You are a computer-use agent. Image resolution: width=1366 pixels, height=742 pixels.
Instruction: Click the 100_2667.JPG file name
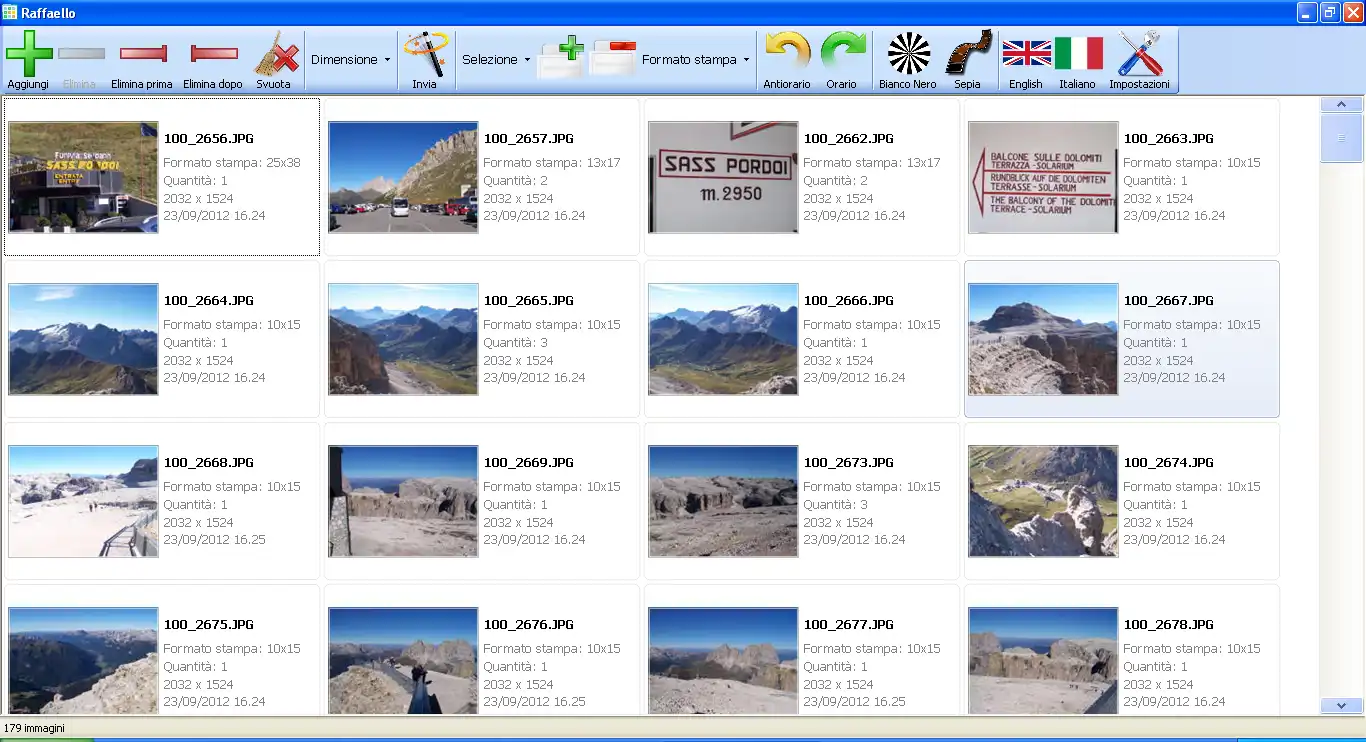pos(1168,301)
